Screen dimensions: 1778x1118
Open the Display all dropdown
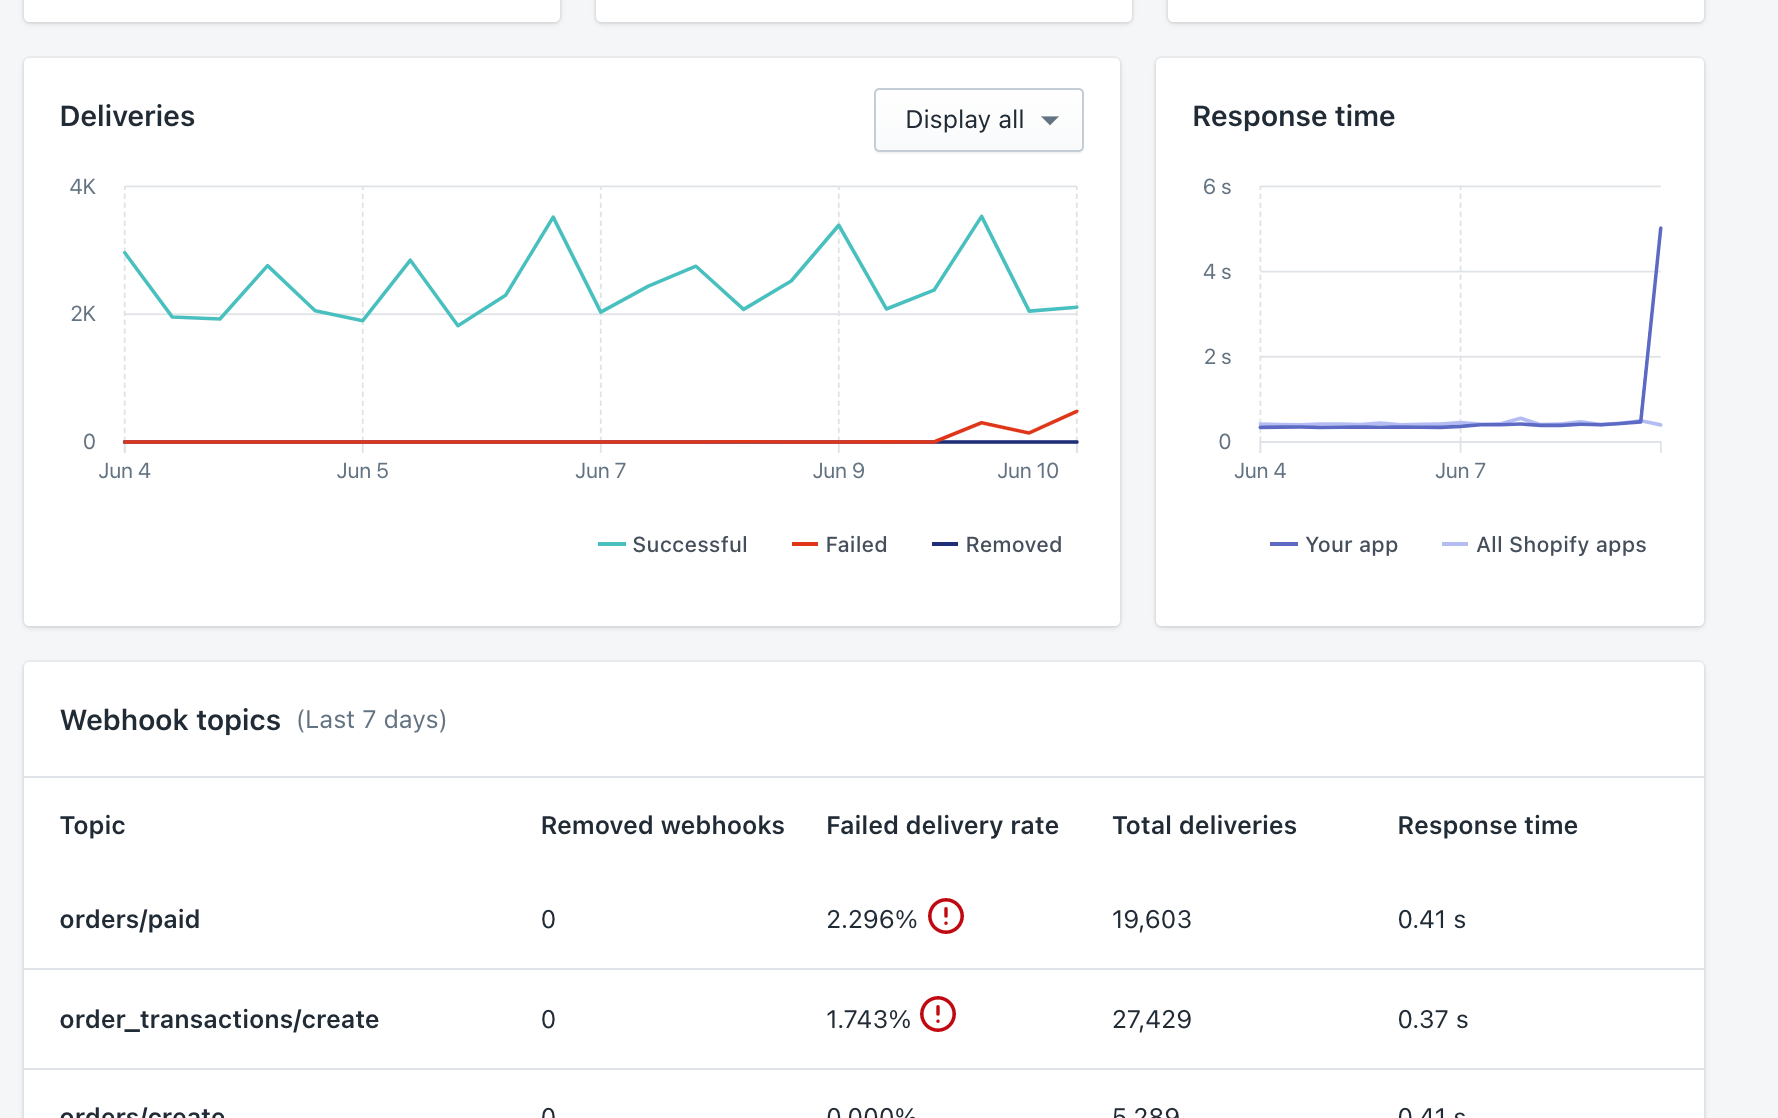978,120
